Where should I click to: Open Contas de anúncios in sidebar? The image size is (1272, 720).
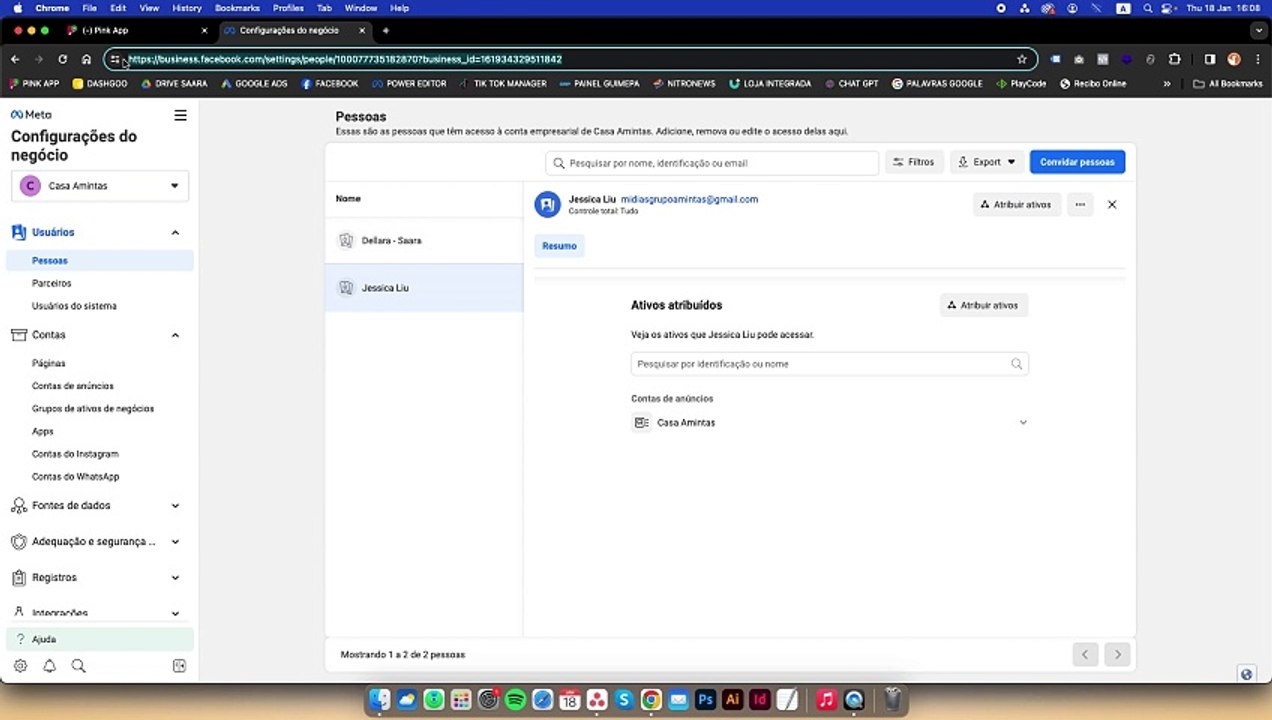[73, 386]
